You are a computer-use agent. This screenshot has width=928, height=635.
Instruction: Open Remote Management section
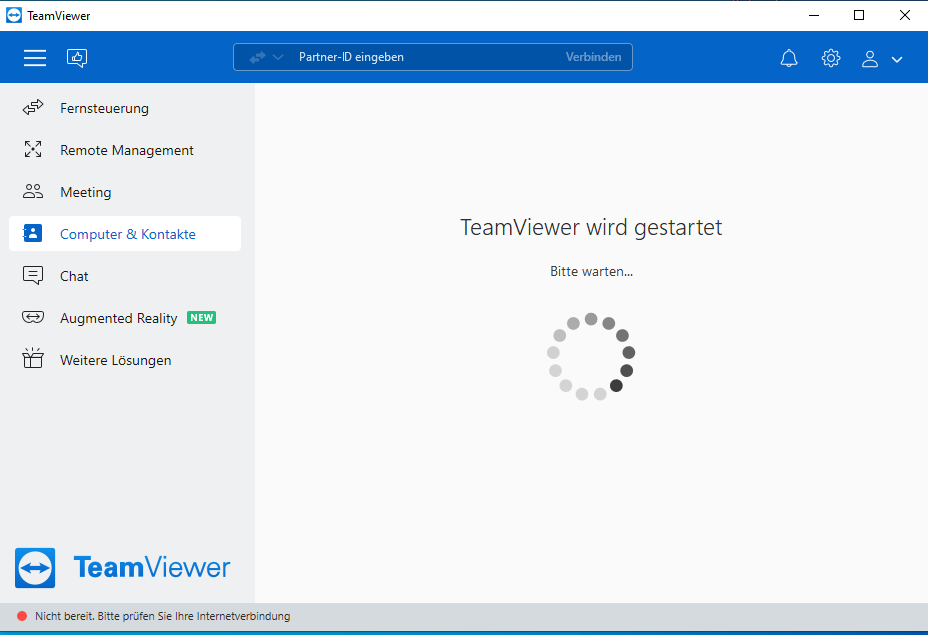pyautogui.click(x=125, y=150)
